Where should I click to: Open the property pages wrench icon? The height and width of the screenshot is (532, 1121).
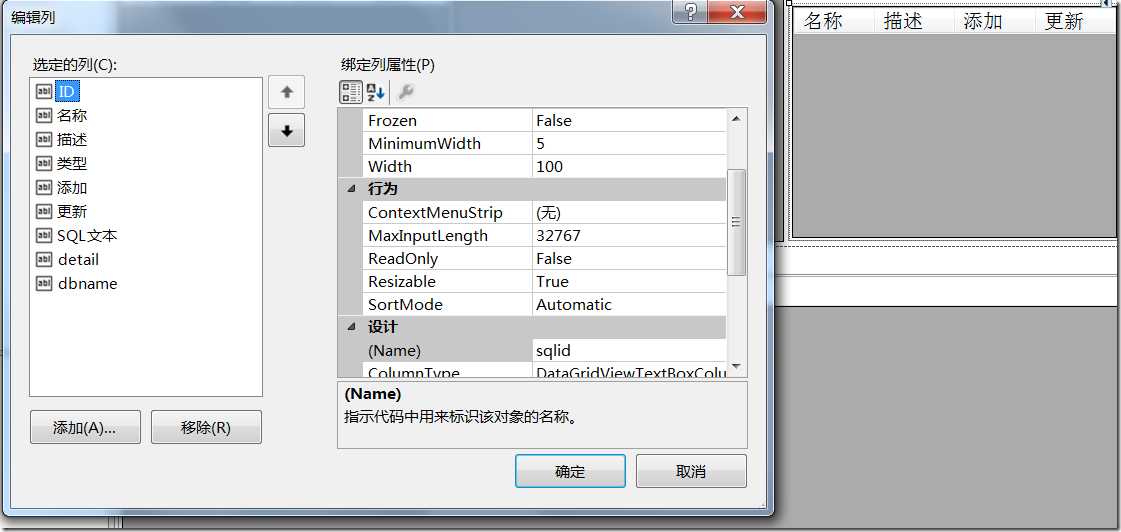tap(405, 92)
